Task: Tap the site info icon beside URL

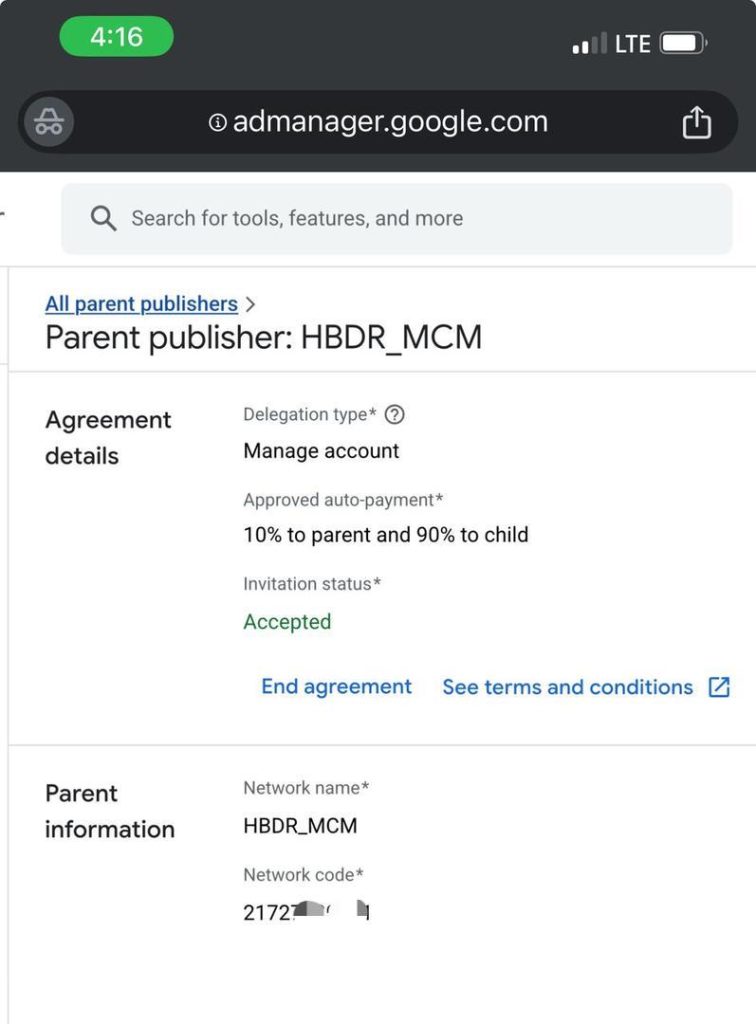Action: [217, 122]
